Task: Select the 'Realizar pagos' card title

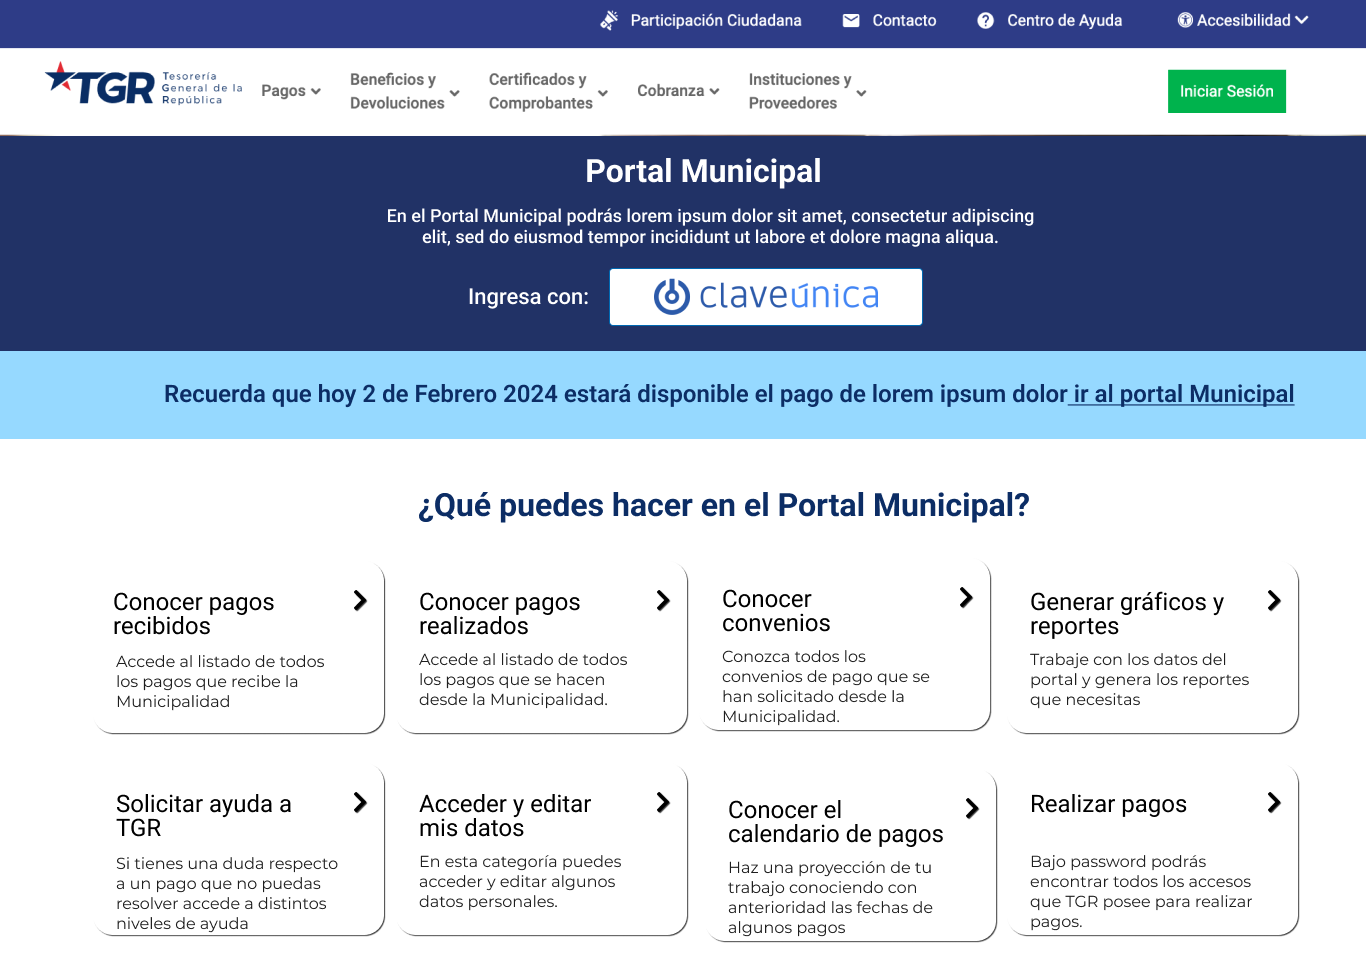Action: [1108, 804]
